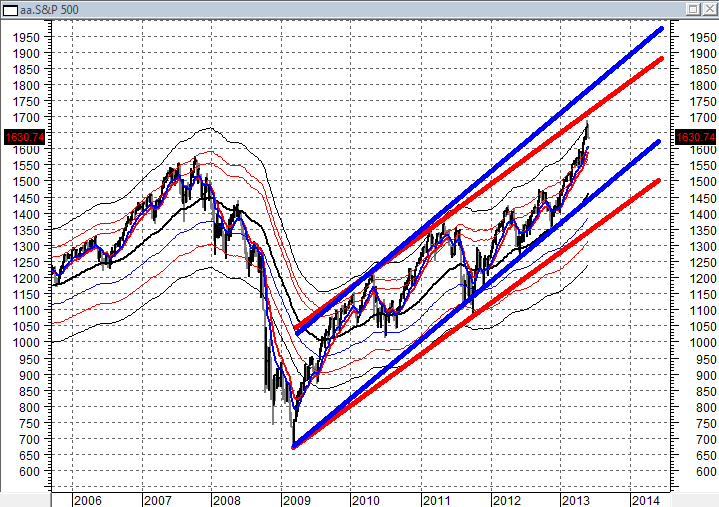
Task: Click the 2013 year label on time axis
Action: click(575, 500)
